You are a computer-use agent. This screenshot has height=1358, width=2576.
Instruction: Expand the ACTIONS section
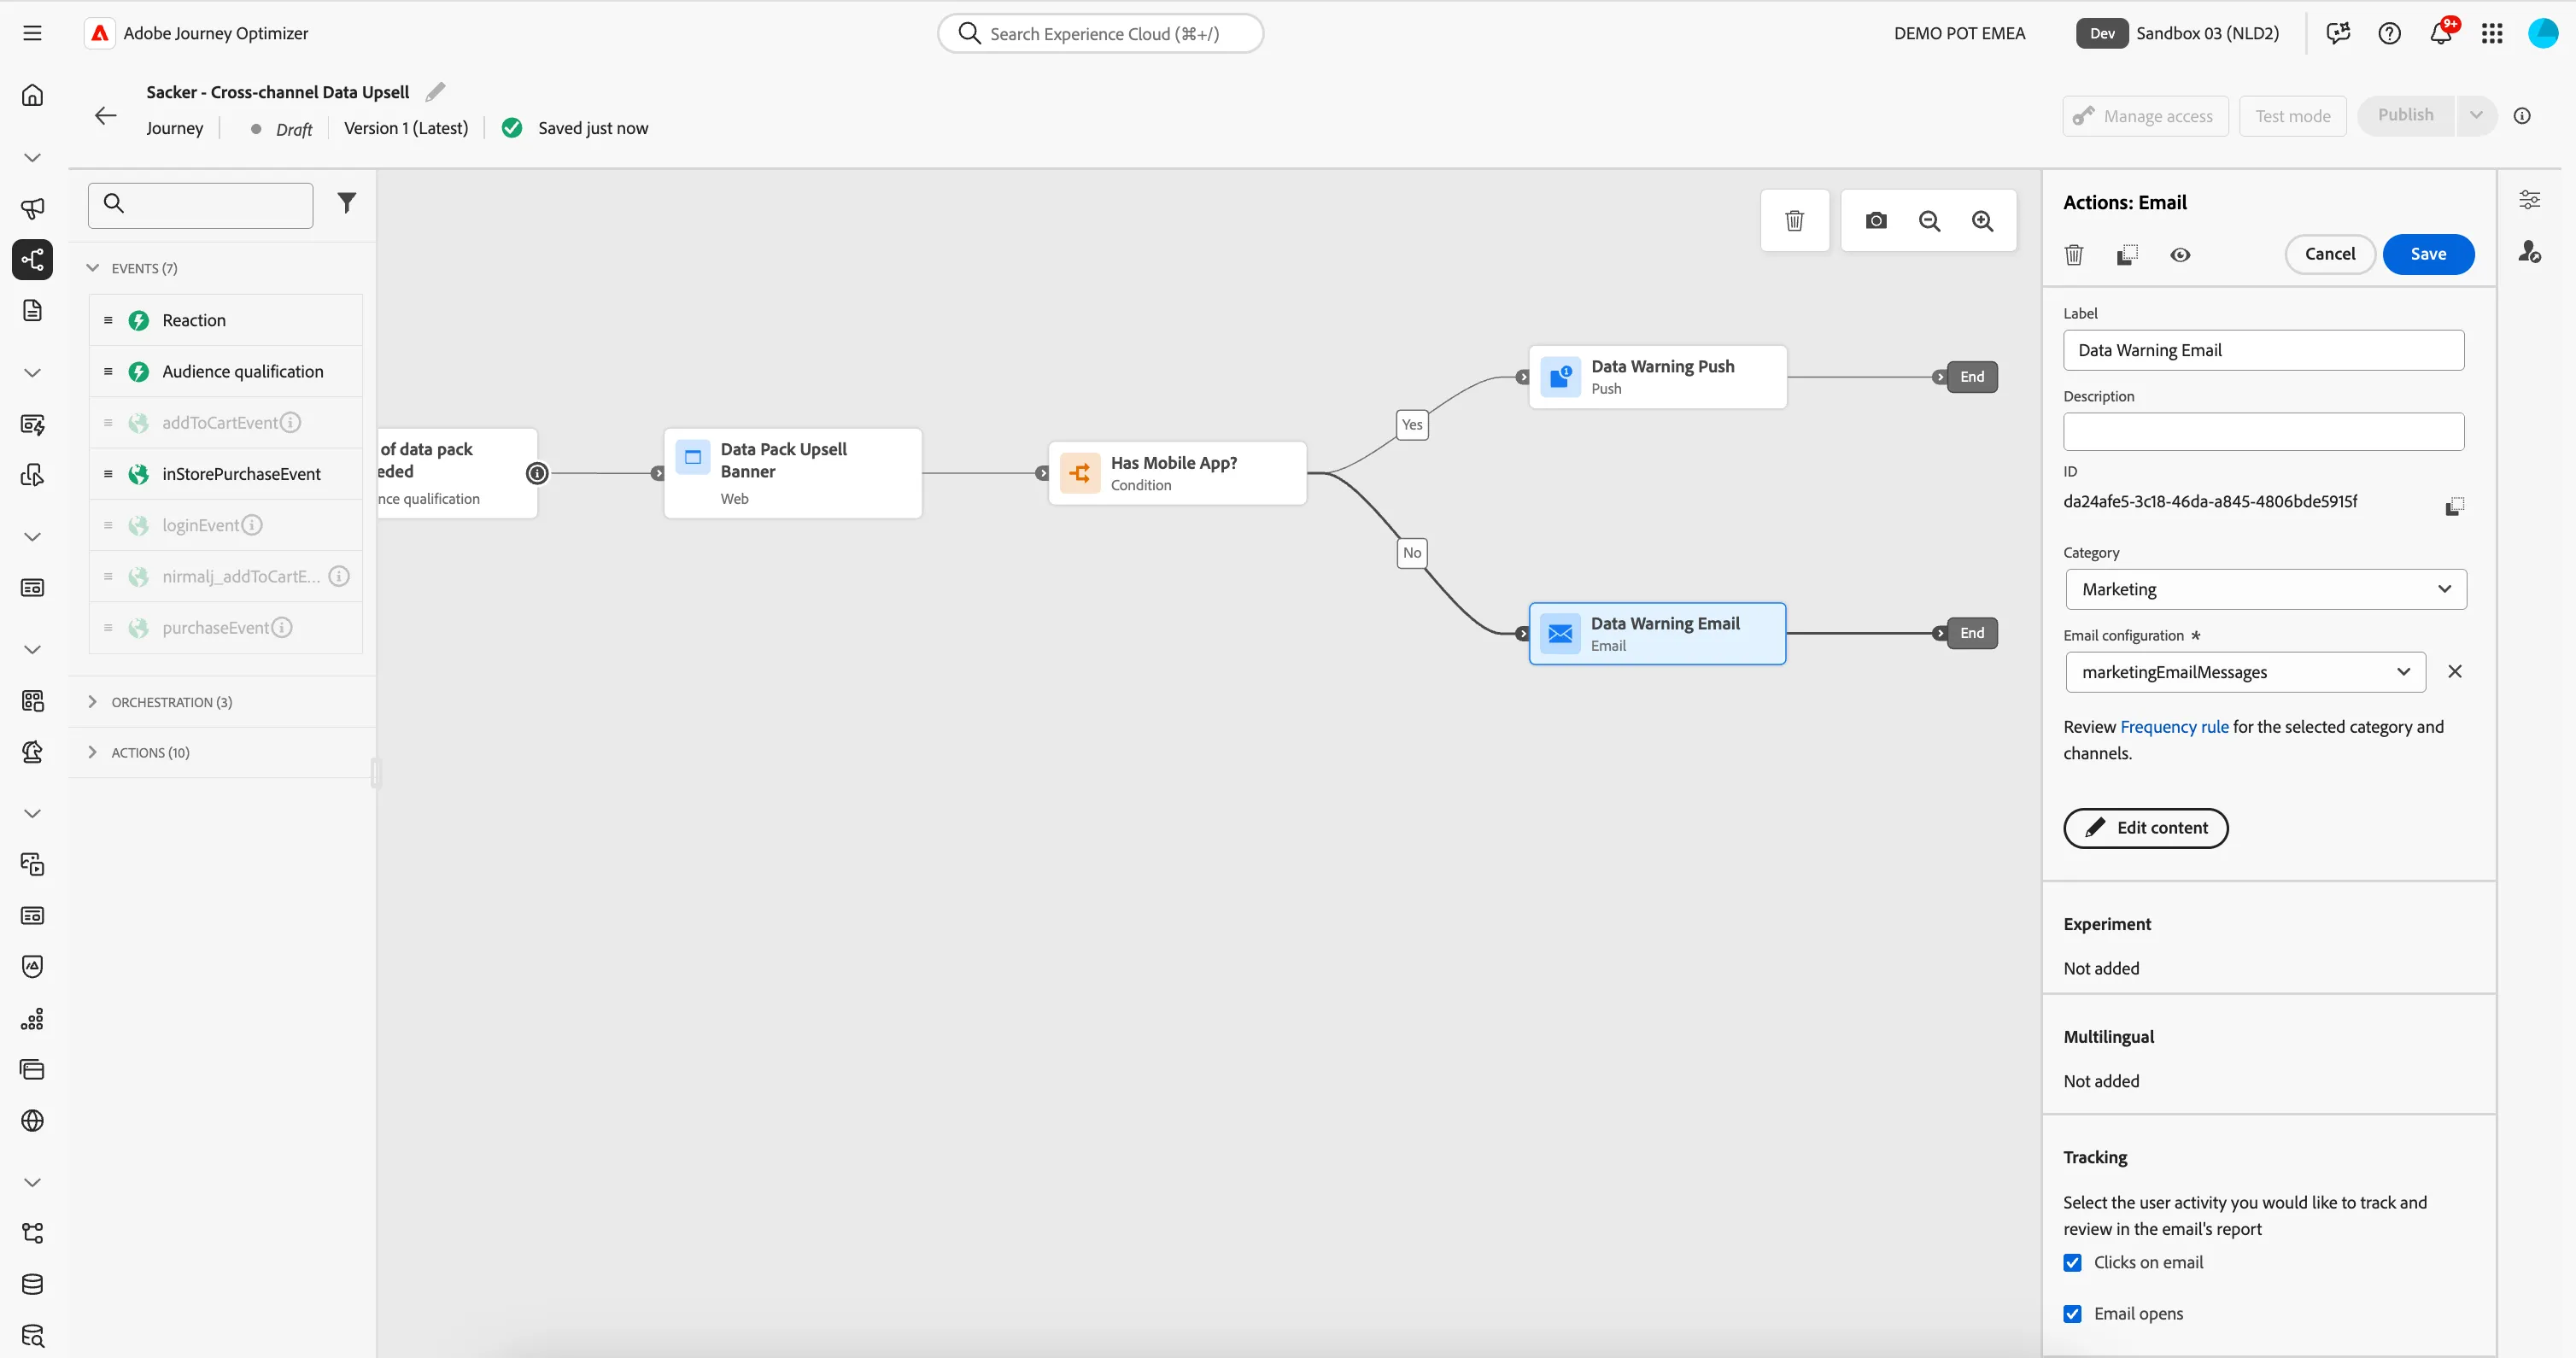92,752
